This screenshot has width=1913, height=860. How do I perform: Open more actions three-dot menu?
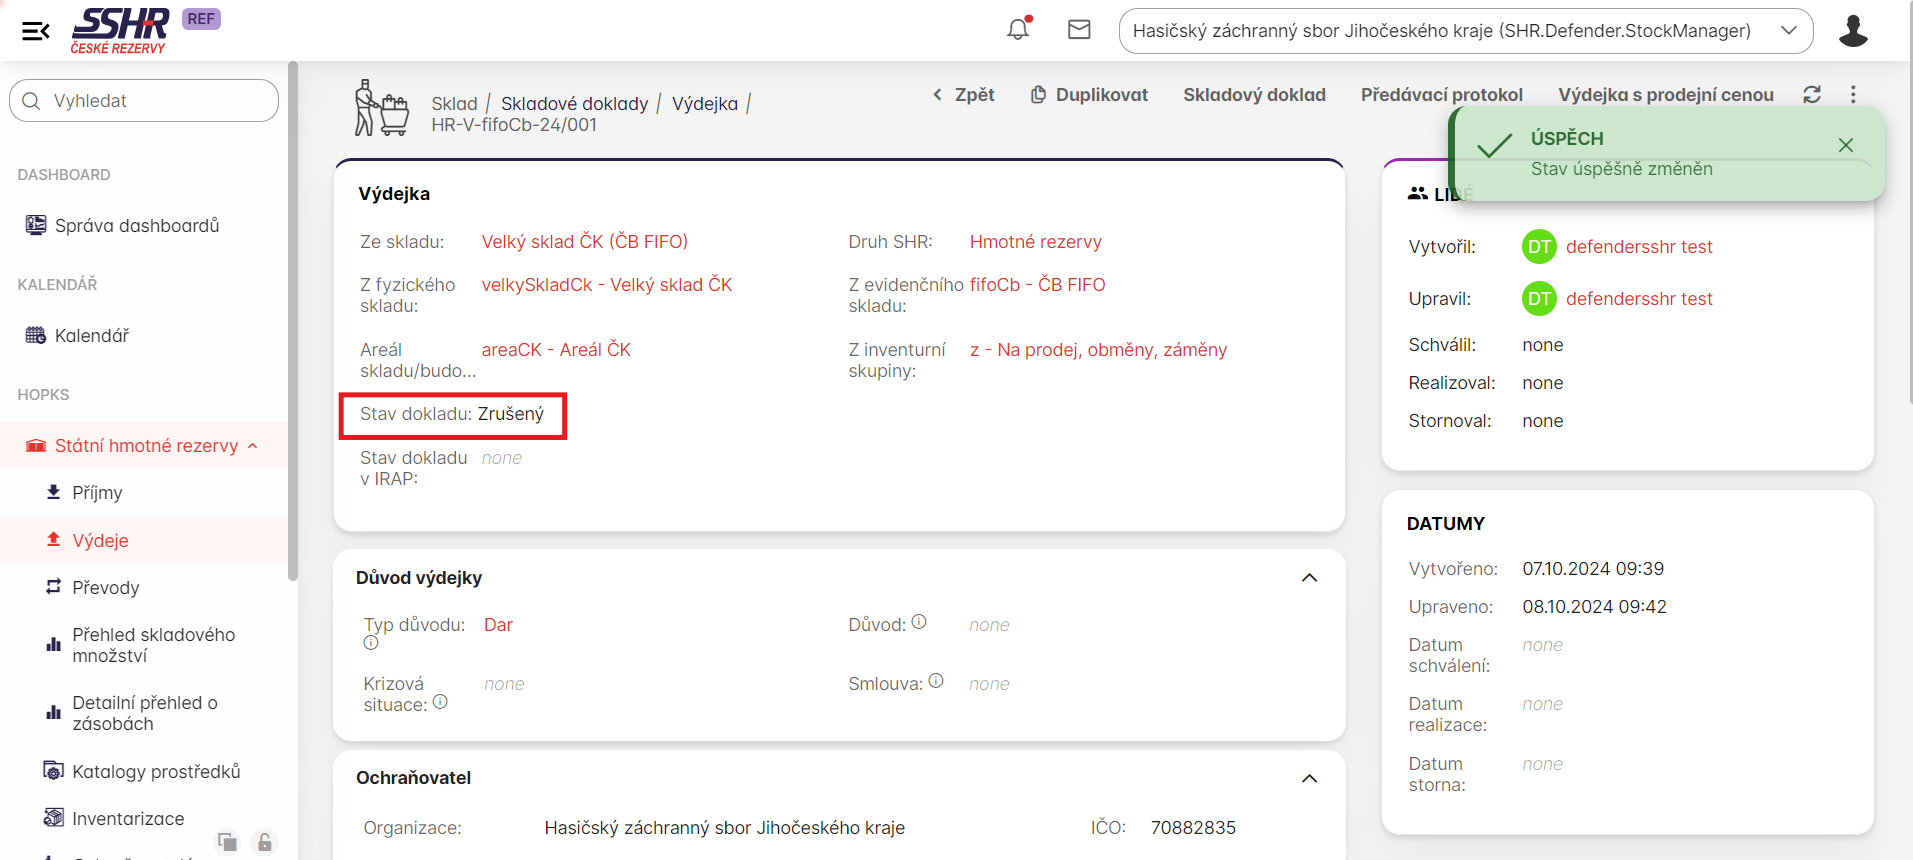pyautogui.click(x=1852, y=94)
